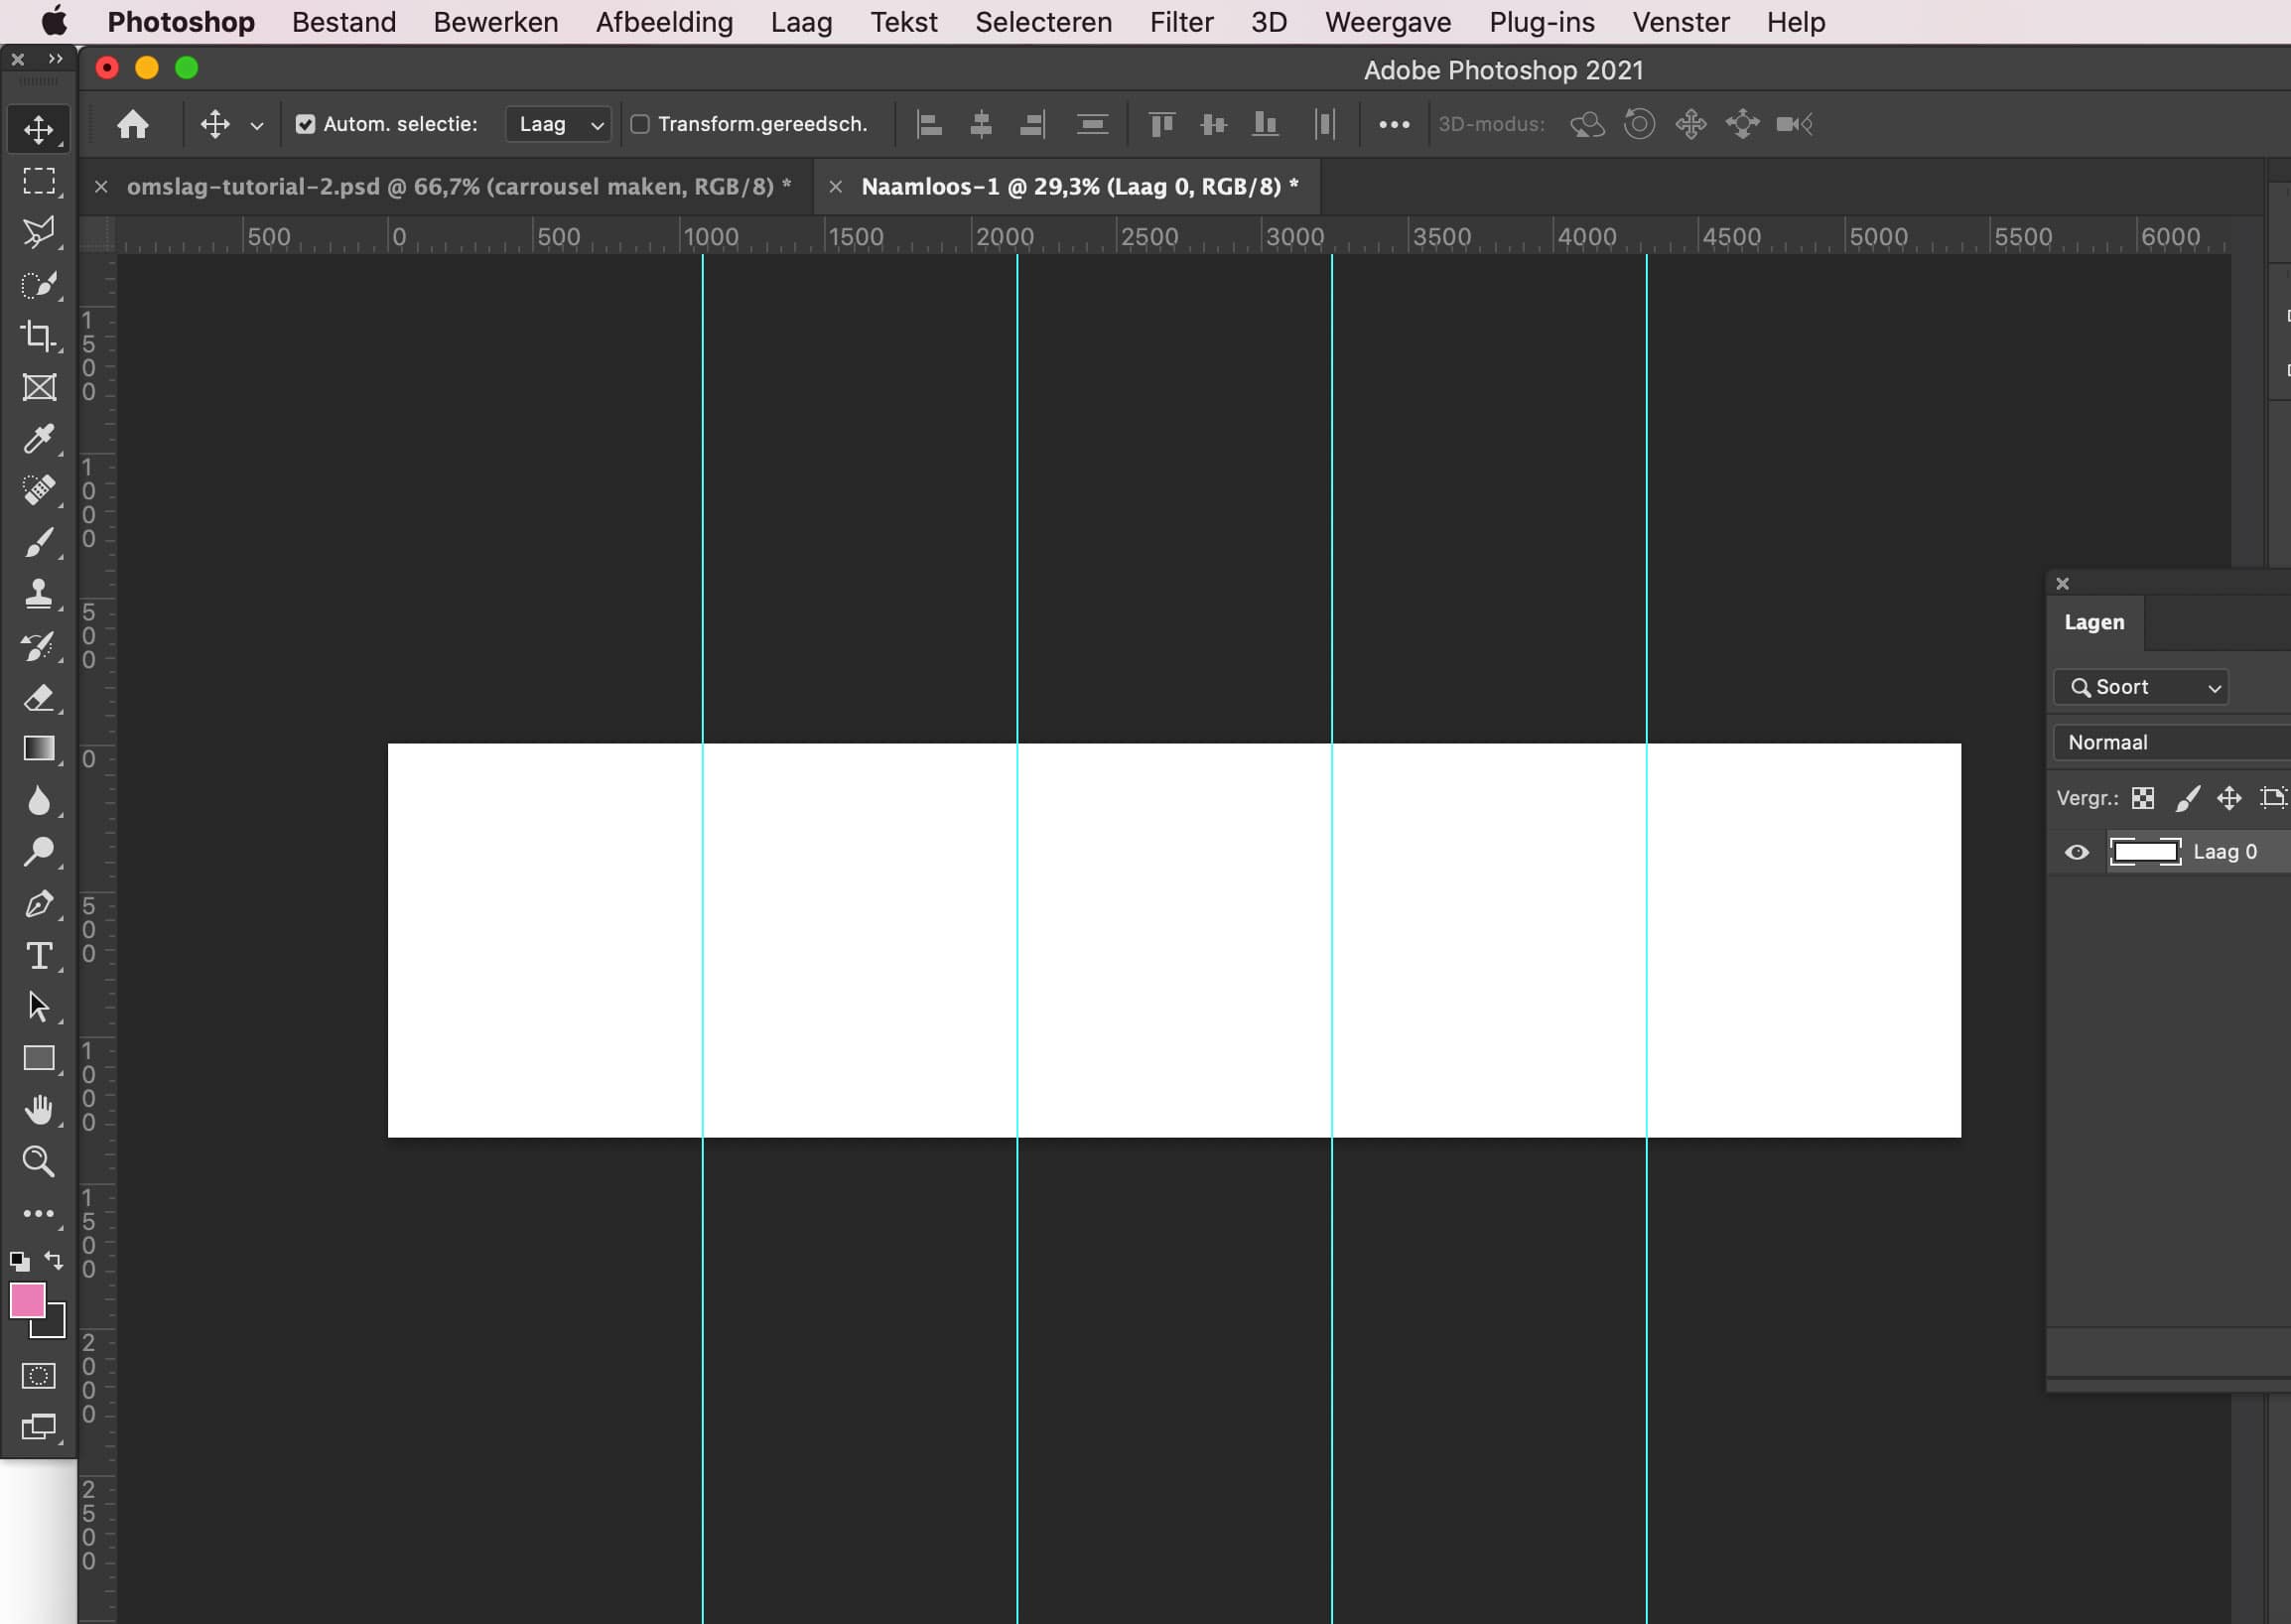Pick the Zoom tool

(x=38, y=1161)
